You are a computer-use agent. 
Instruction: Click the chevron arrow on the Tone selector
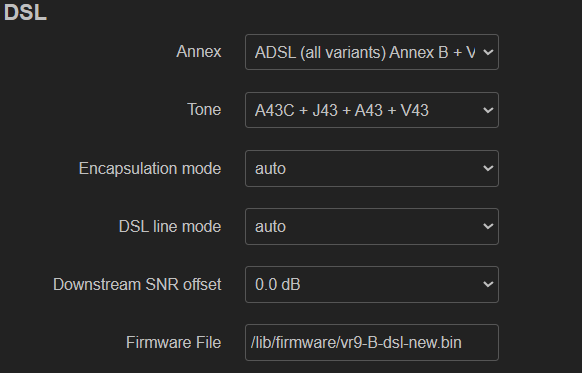tap(488, 110)
